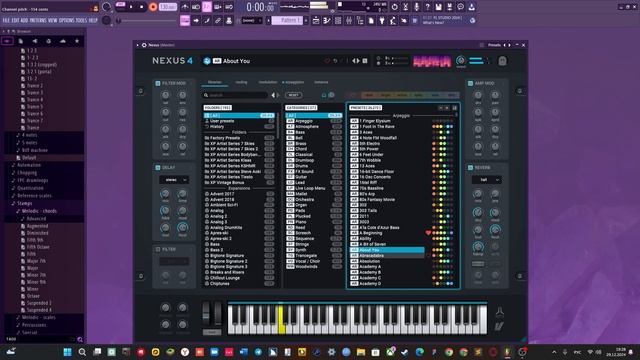The height and width of the screenshot is (360, 640).
Task: Open the OPTIONS menu in FL Studio
Action: tap(67, 20)
